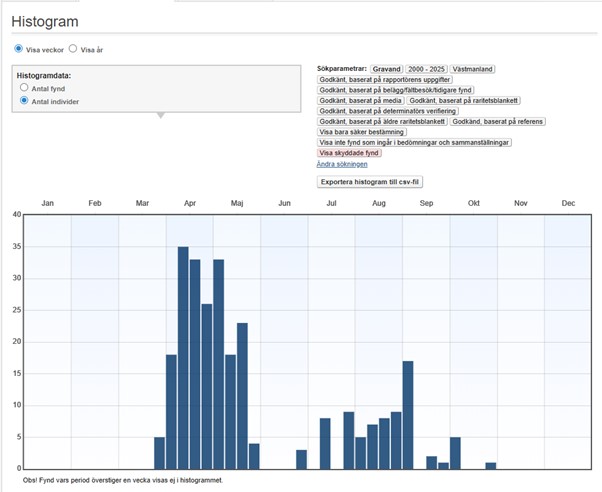602x492 pixels.
Task: Open the "Ändra sökningen" link
Action: (x=342, y=164)
